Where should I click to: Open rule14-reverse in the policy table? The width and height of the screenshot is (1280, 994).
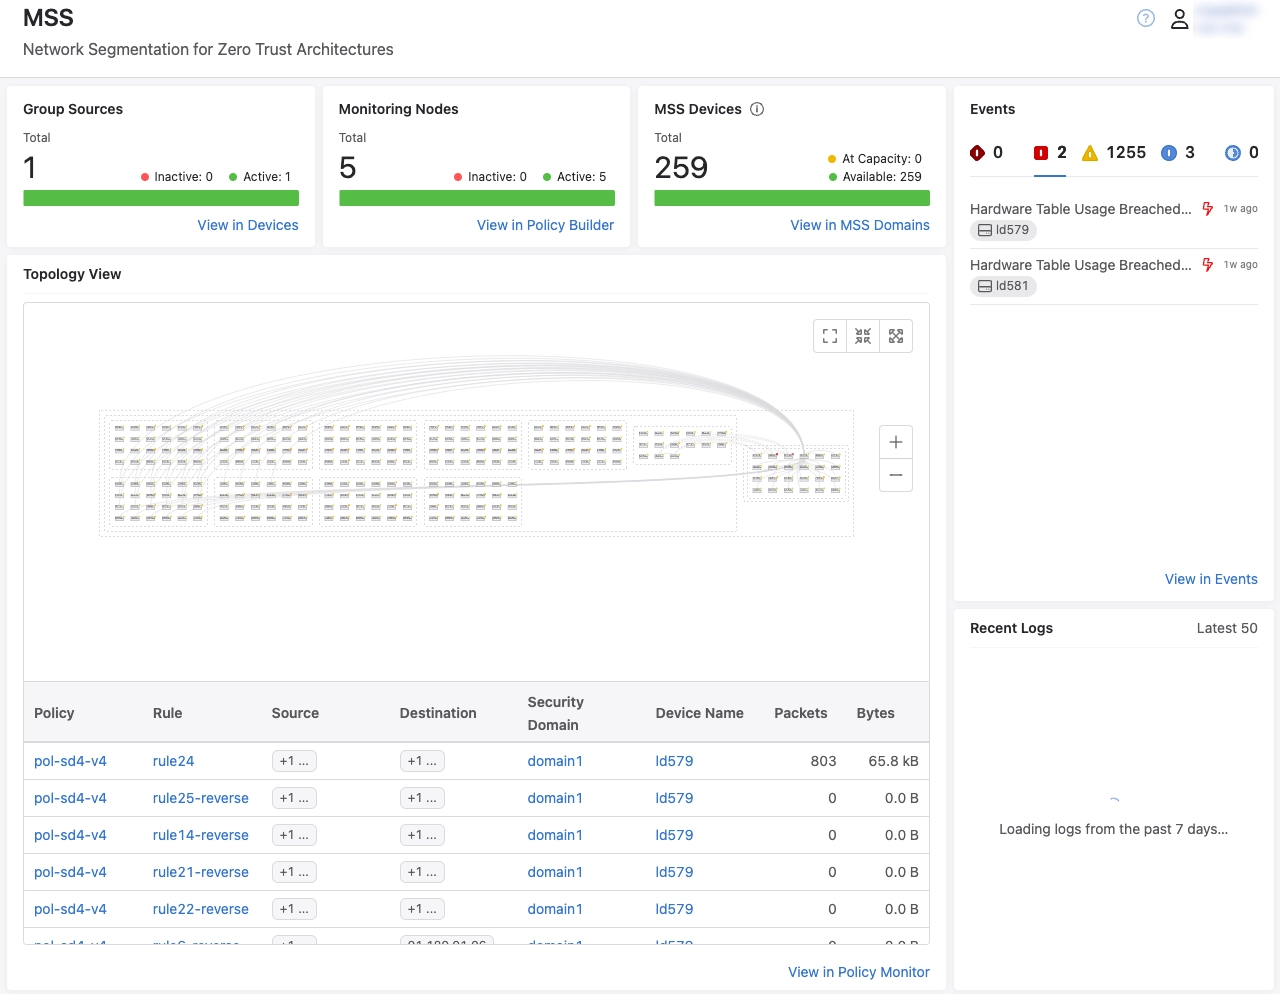(200, 835)
